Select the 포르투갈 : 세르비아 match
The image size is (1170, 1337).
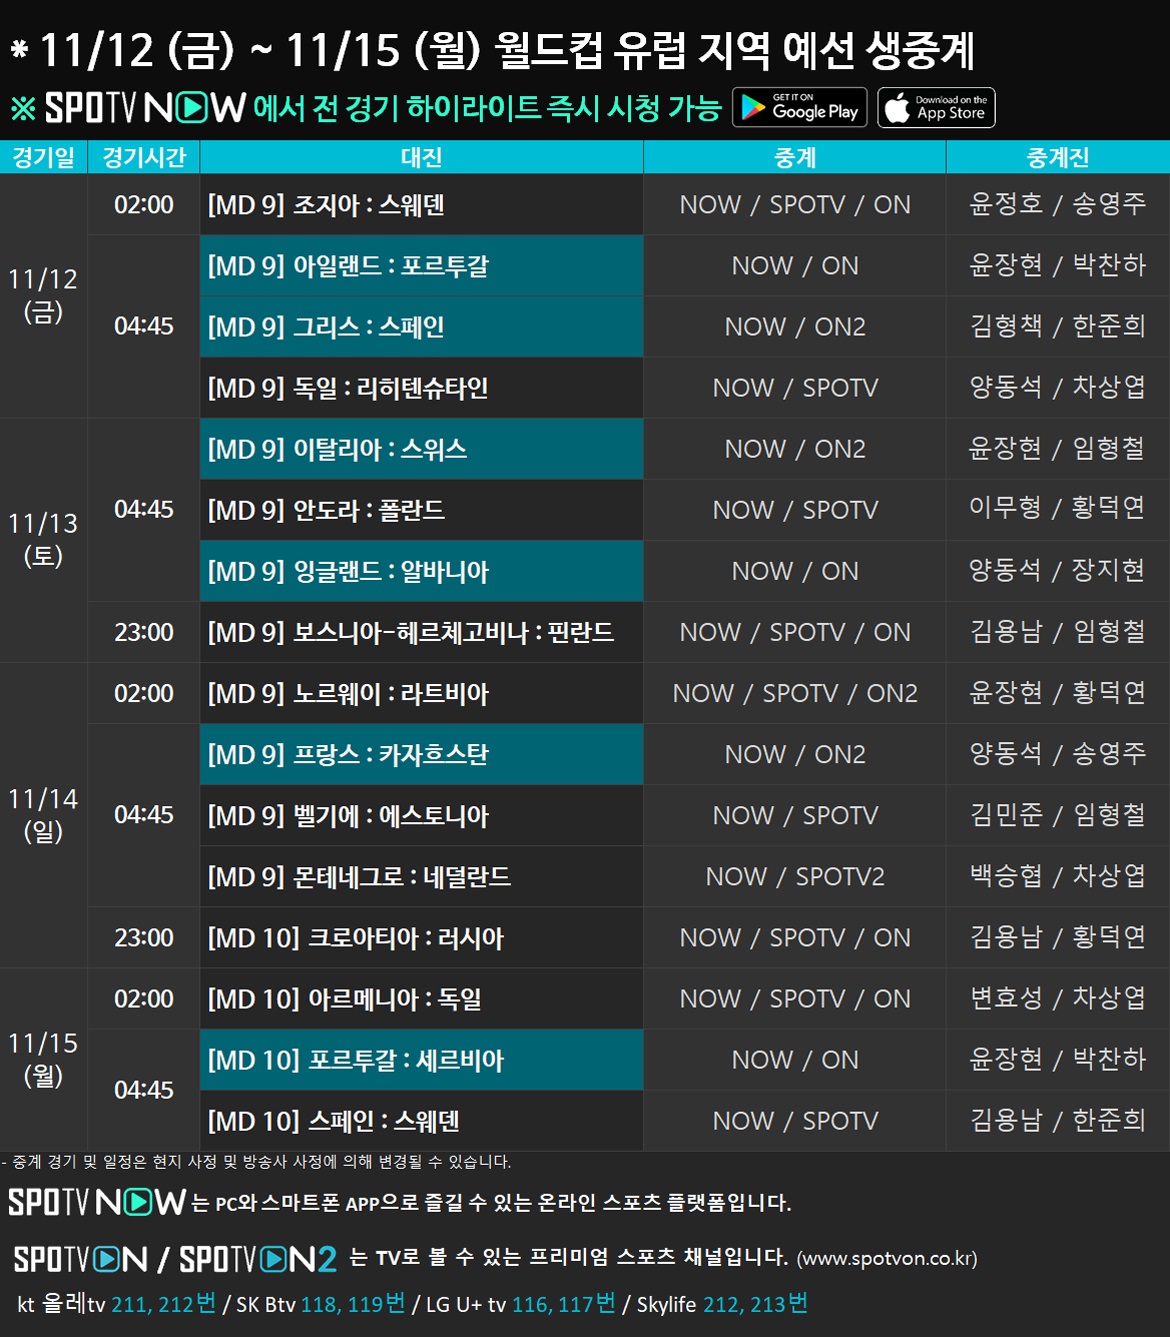[x=421, y=1060]
